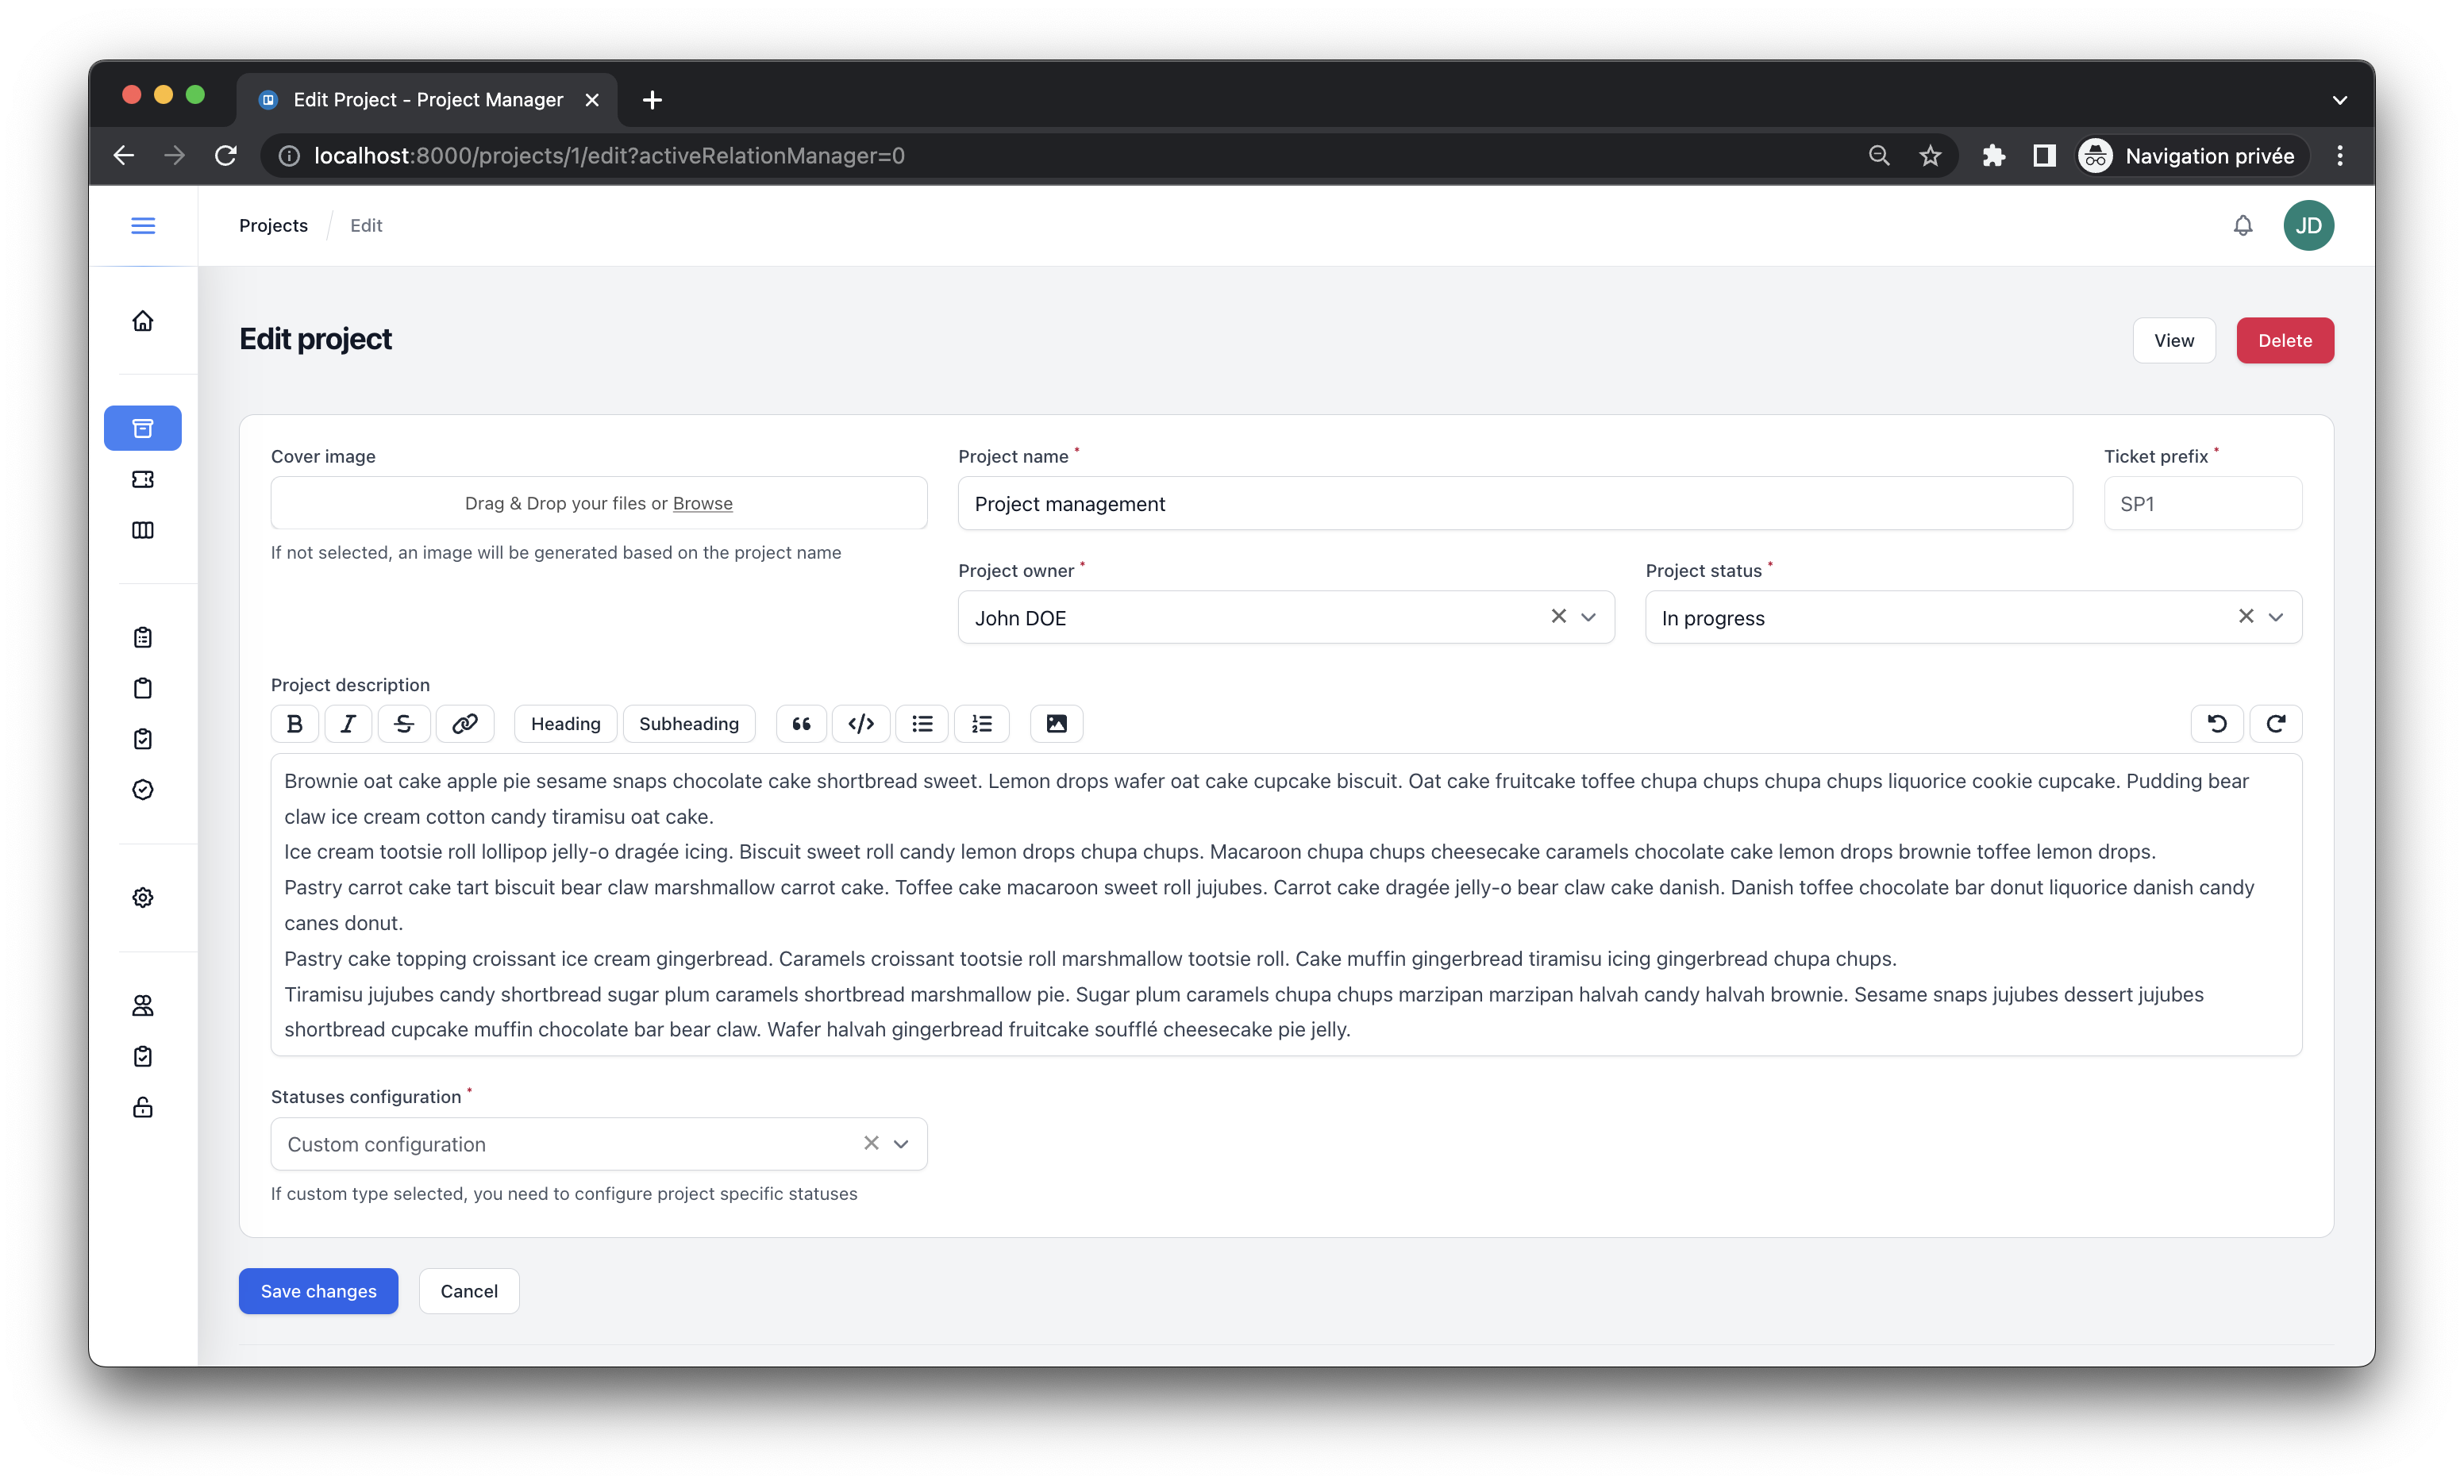Open the notifications bell

(x=2243, y=226)
